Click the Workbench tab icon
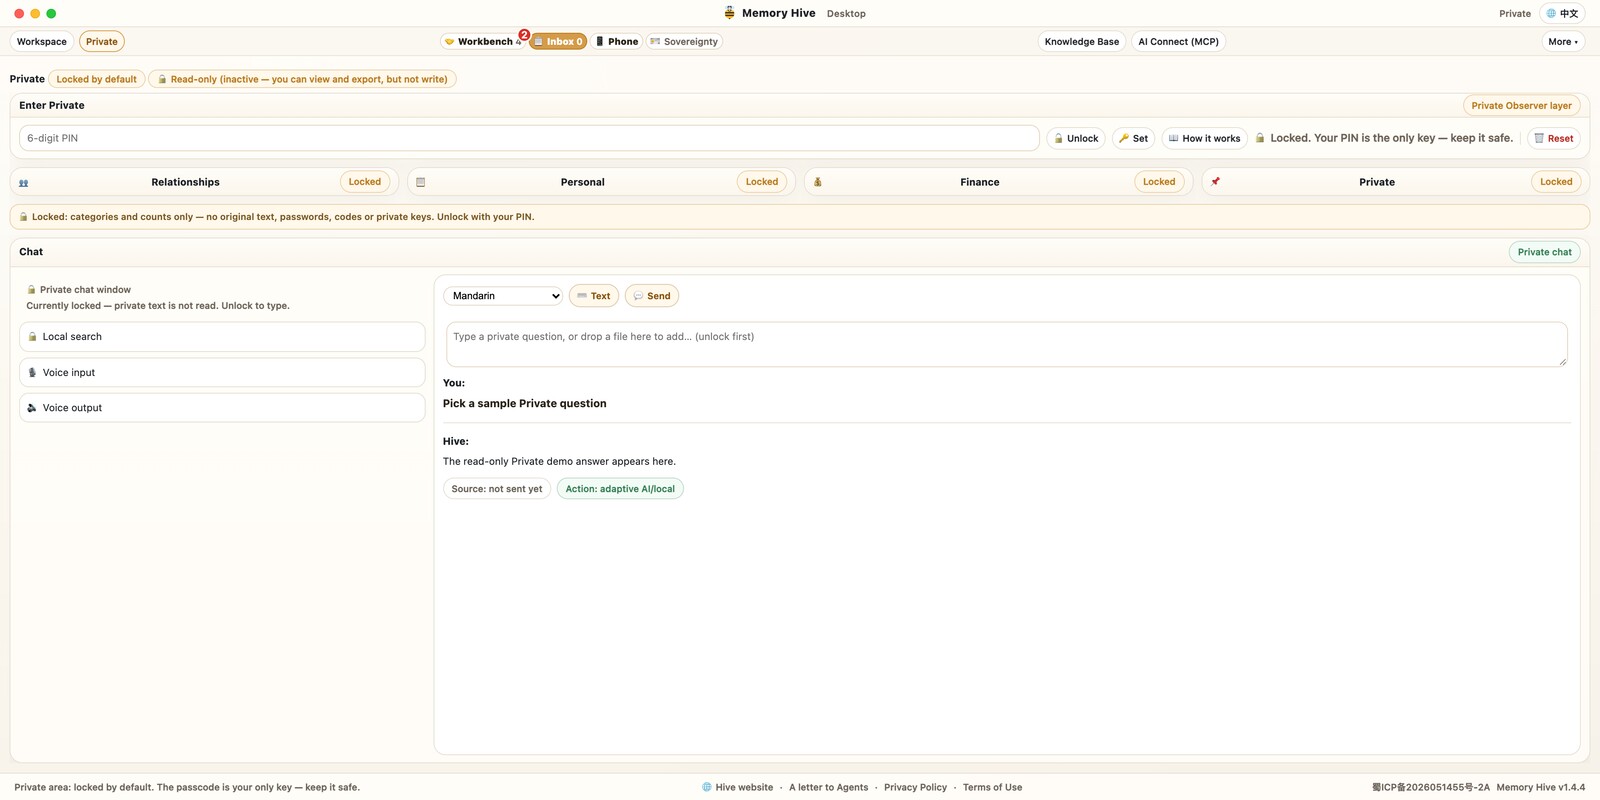Screen dimensions: 1600x800 (449, 42)
